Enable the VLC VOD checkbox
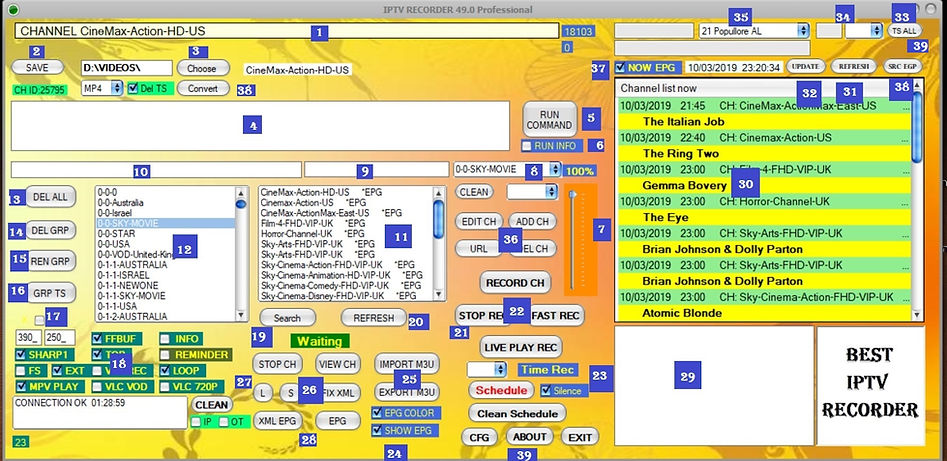 (97, 386)
